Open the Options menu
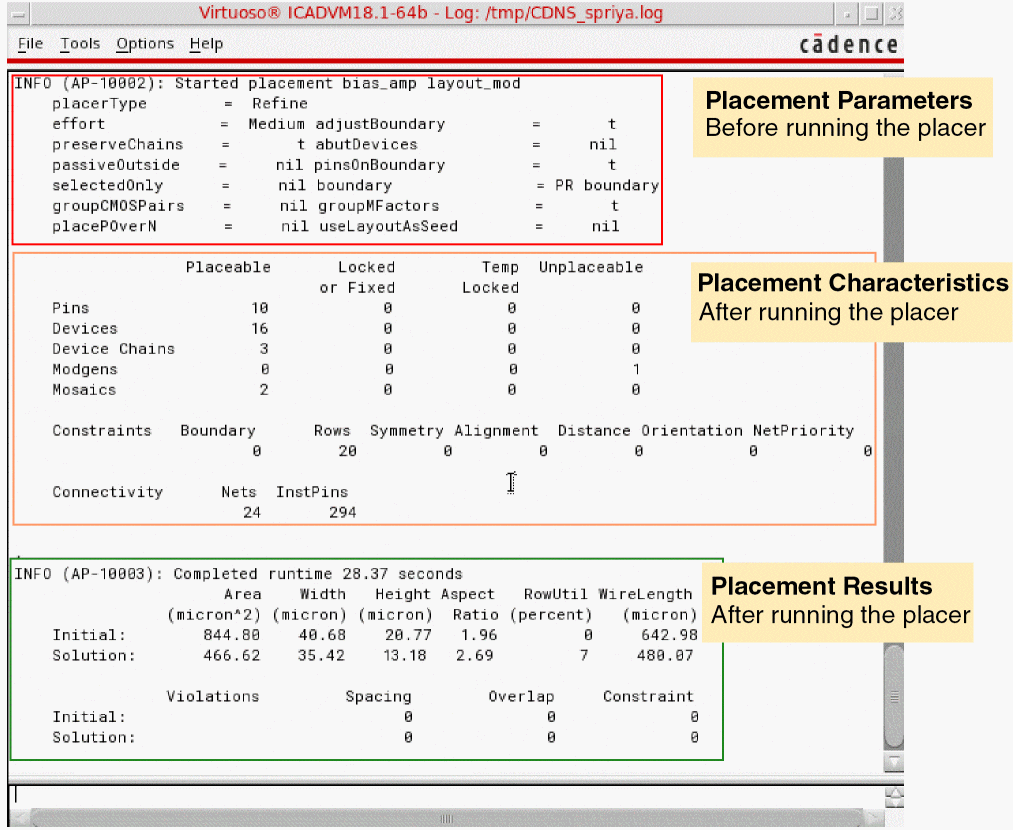This screenshot has width=1013, height=830. [145, 44]
